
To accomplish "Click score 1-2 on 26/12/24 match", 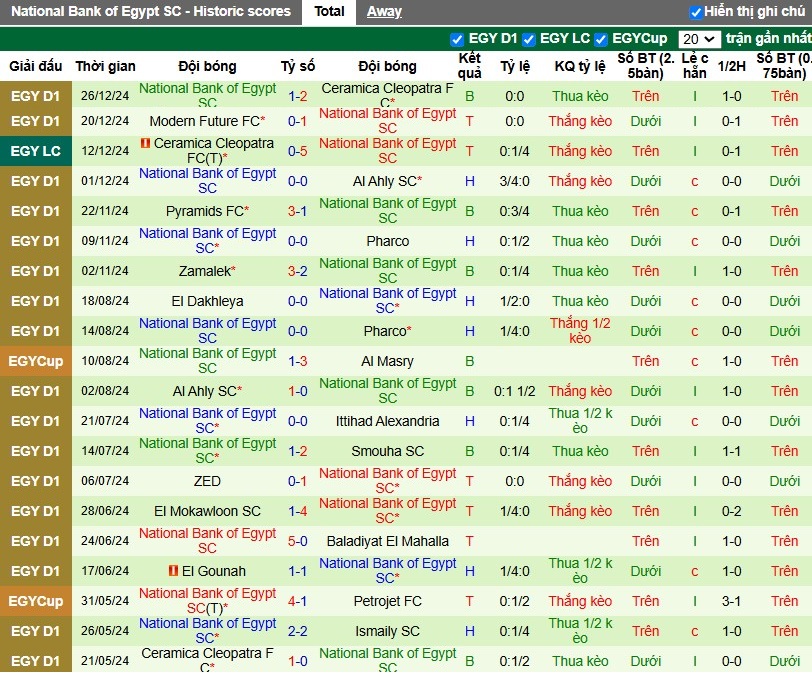I will click(x=297, y=96).
